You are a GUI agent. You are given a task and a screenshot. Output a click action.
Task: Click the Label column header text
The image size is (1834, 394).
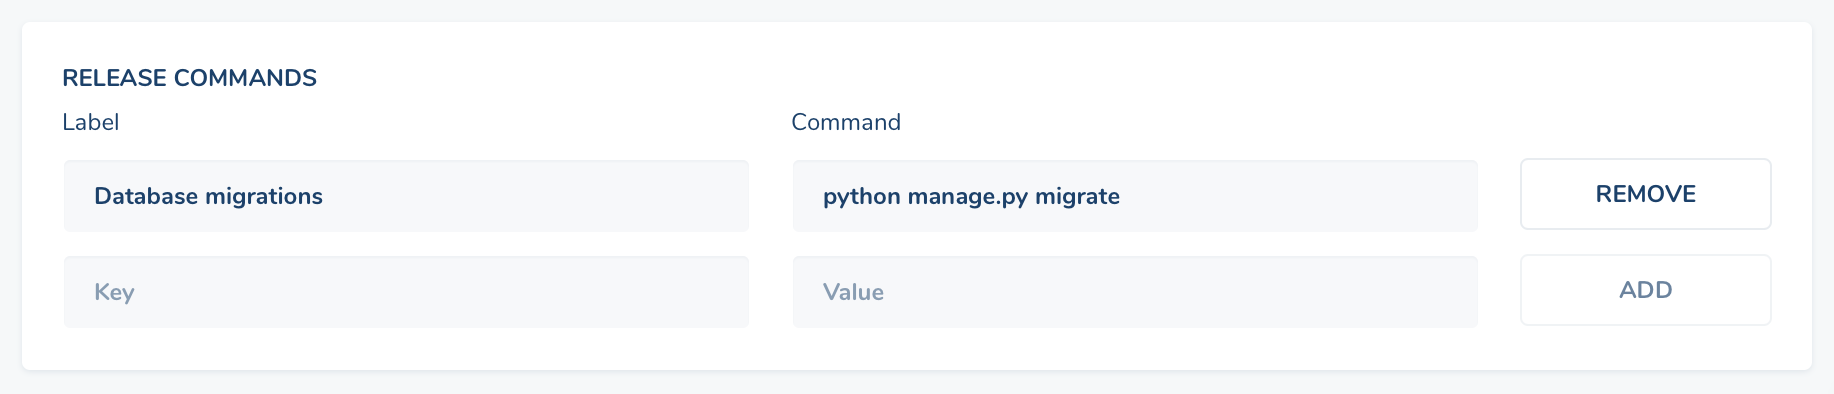(90, 122)
